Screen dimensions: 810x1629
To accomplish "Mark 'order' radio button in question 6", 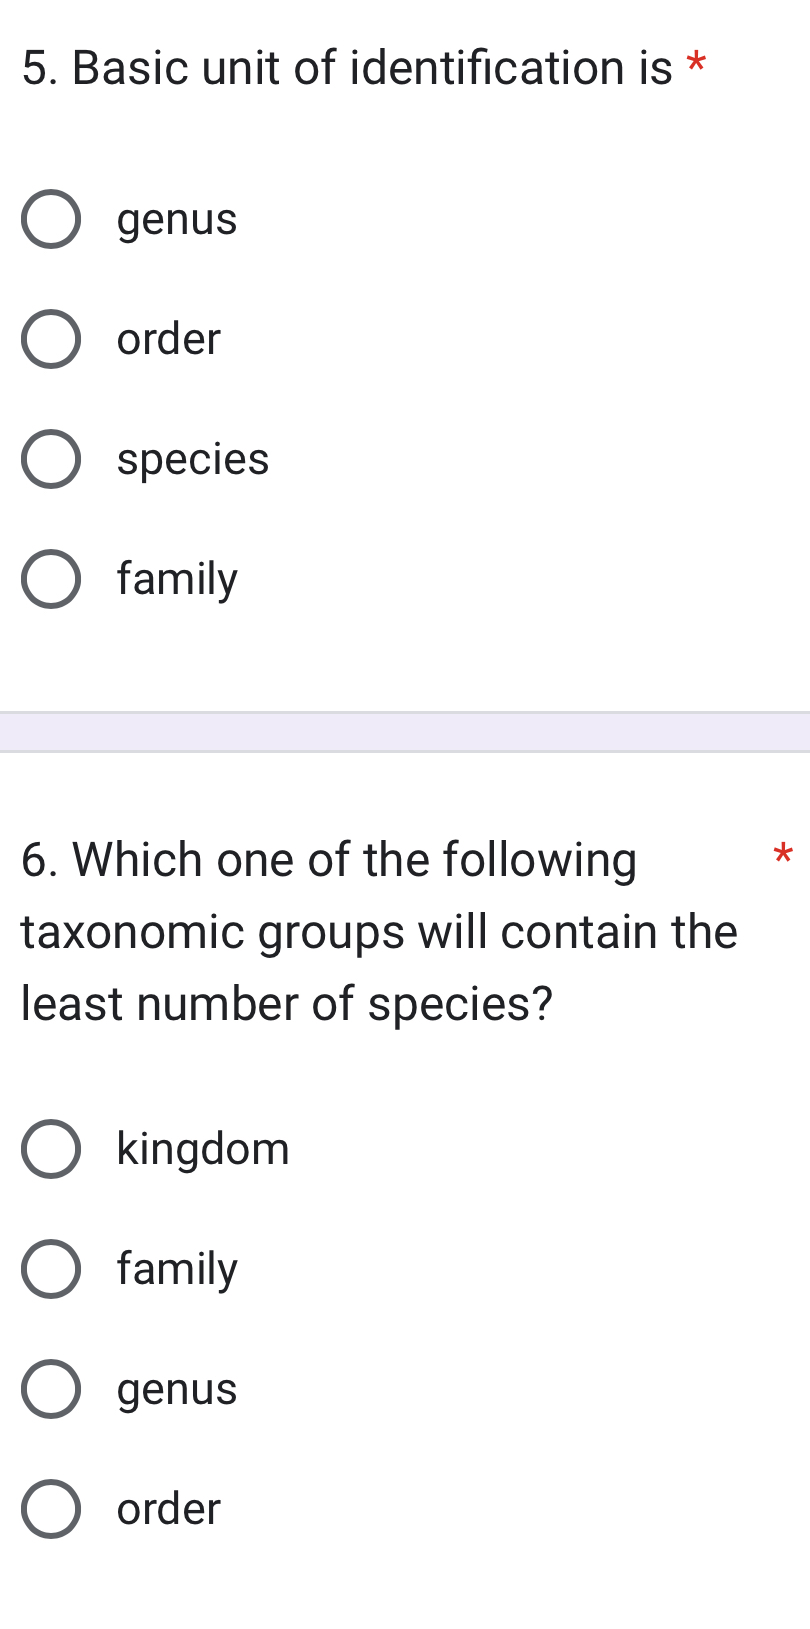I will [x=51, y=1509].
